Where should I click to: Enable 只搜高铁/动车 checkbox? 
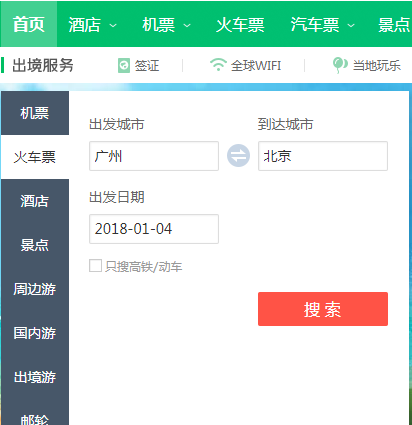coord(95,266)
